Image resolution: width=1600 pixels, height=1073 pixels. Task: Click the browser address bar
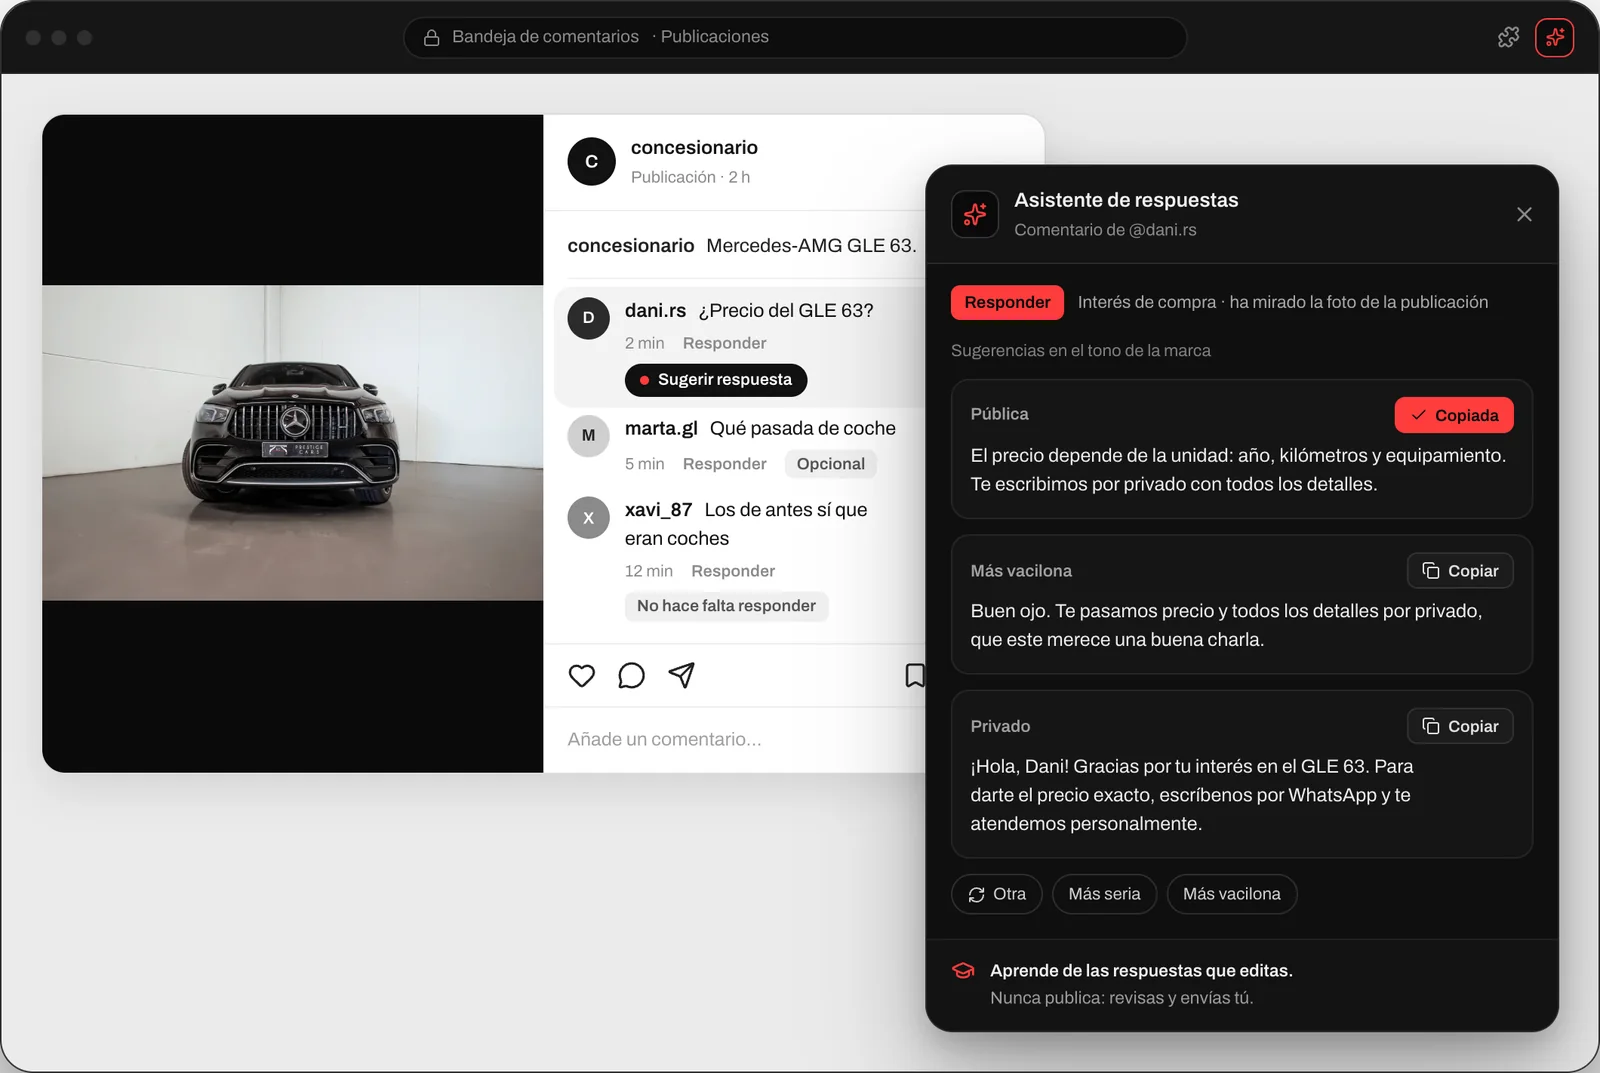[795, 37]
